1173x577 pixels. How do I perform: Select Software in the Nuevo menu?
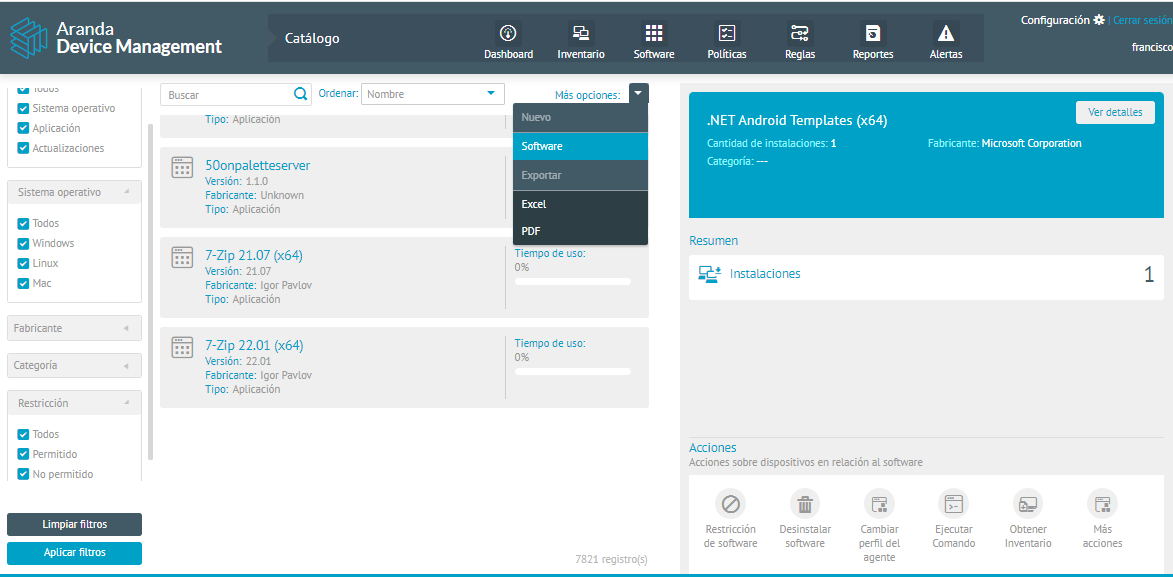pyautogui.click(x=581, y=147)
